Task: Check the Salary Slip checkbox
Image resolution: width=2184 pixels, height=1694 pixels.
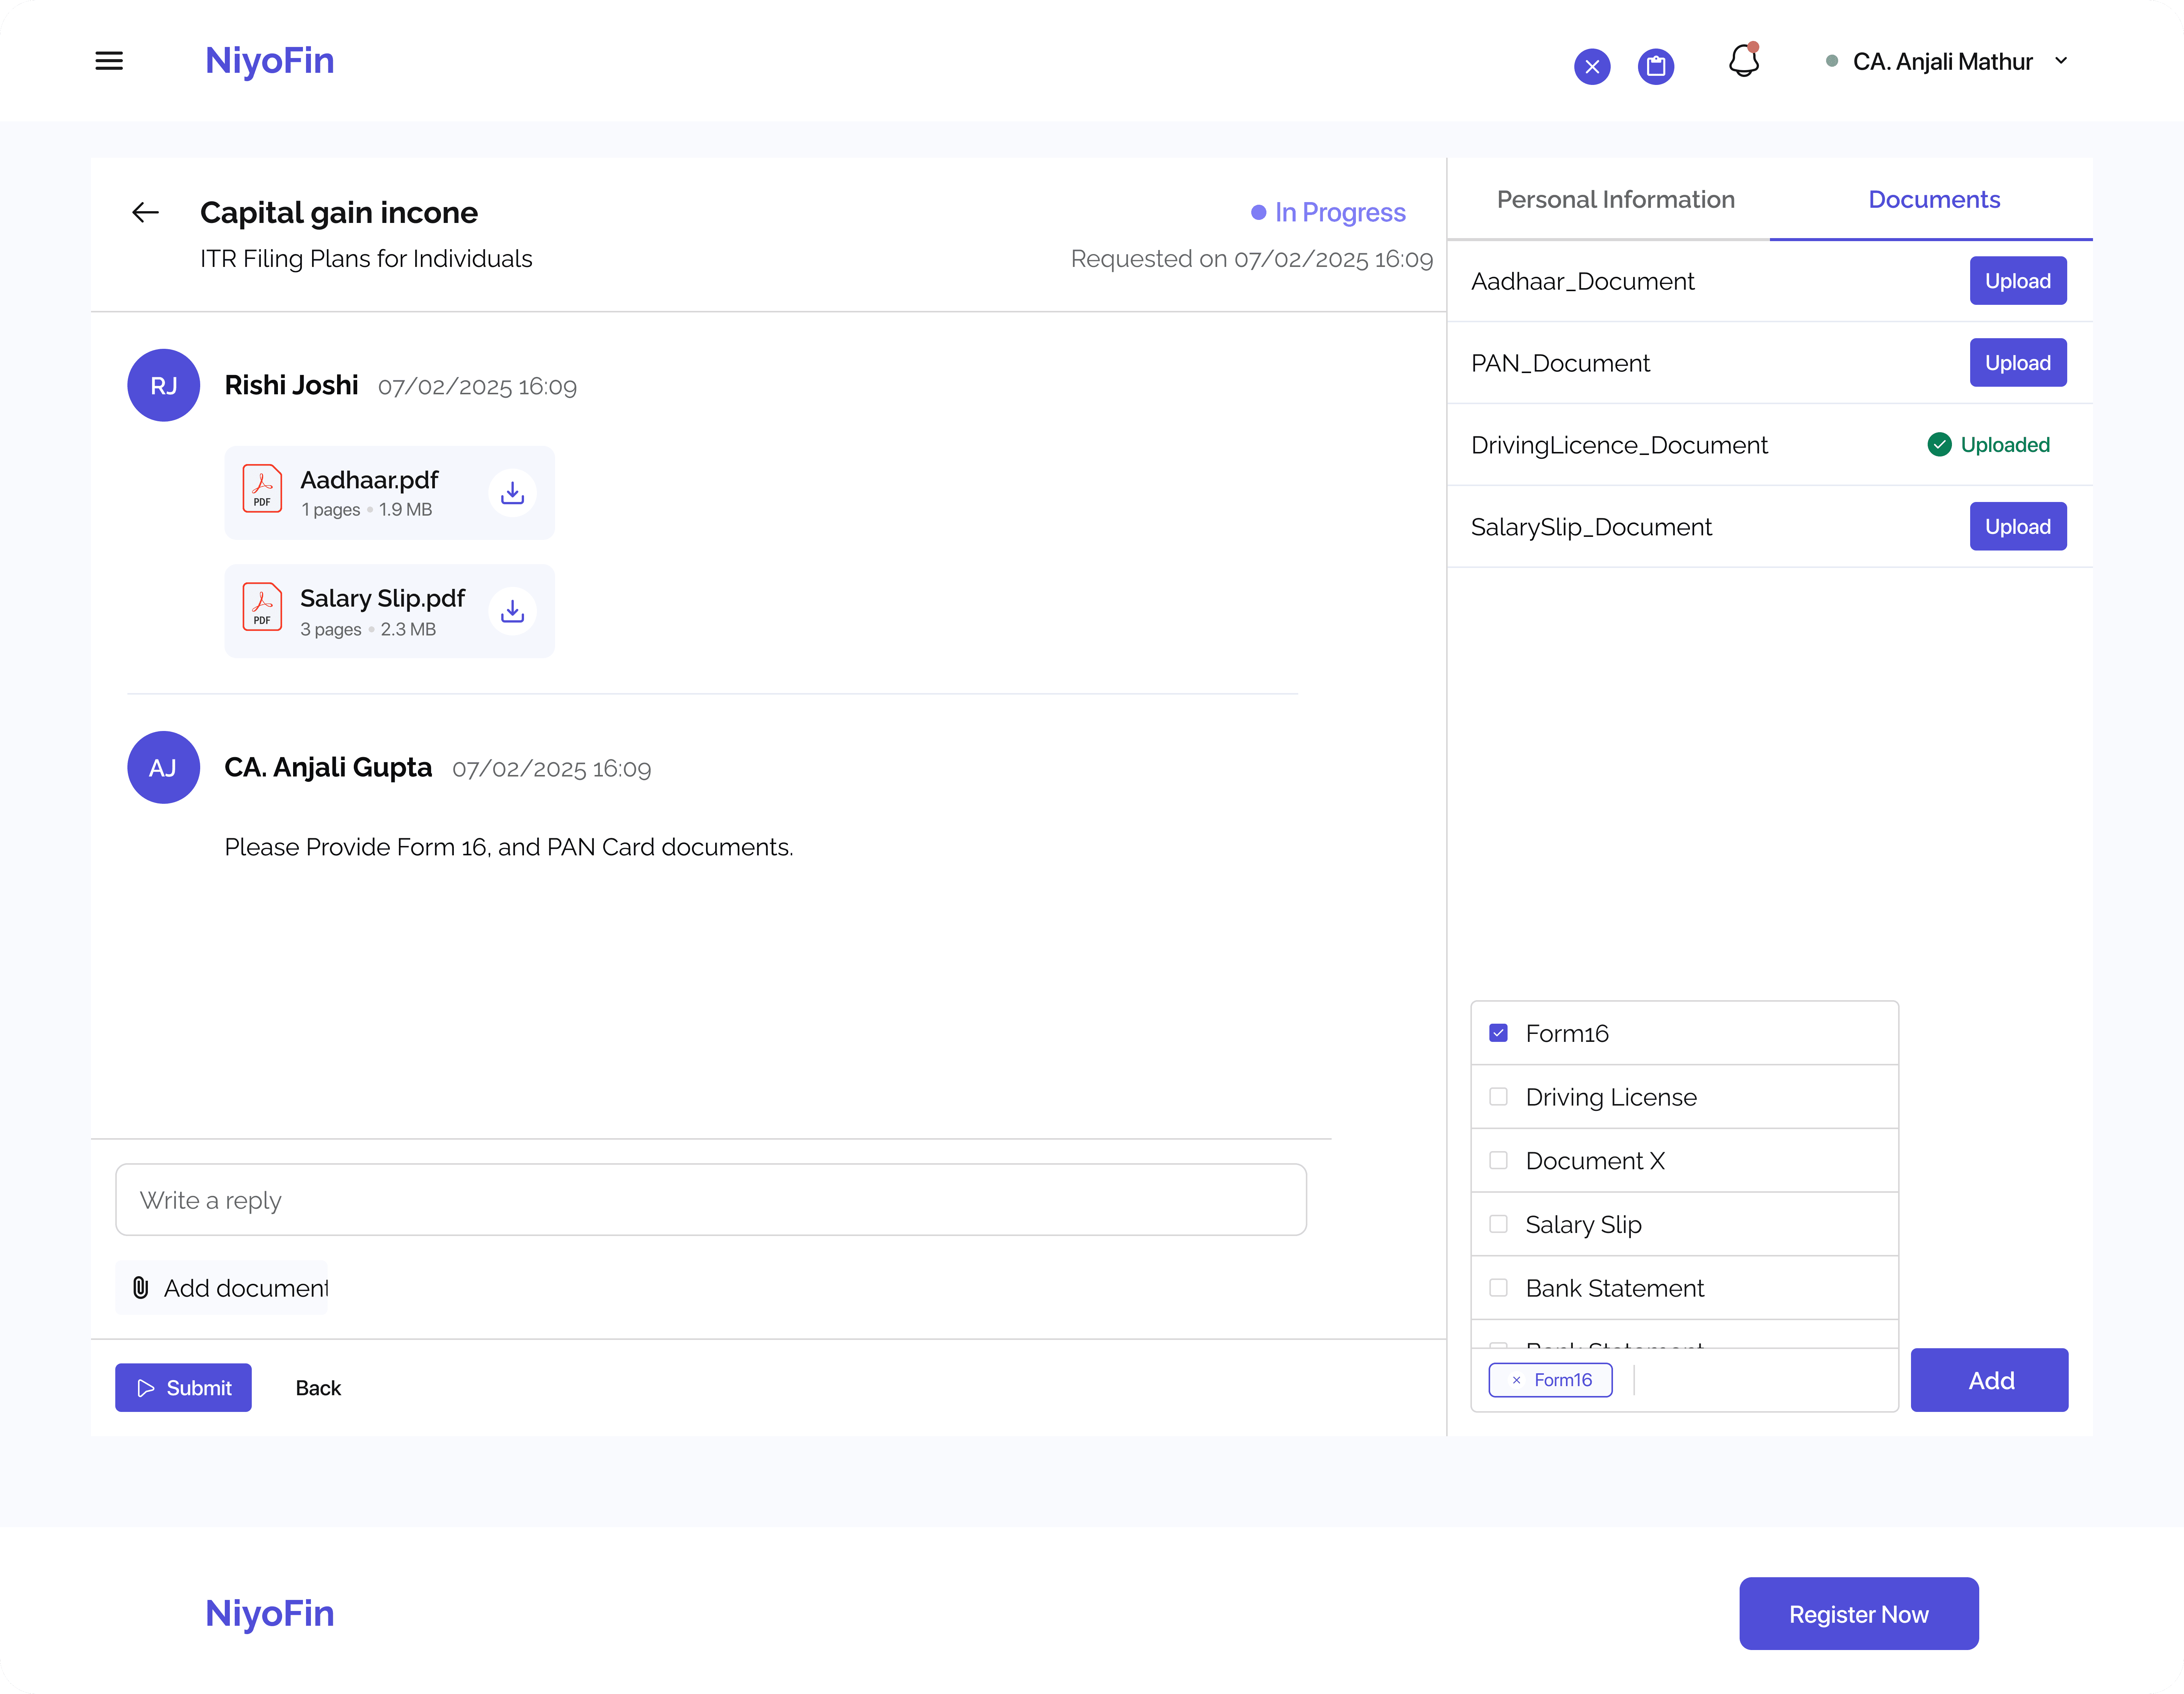Action: pyautogui.click(x=1498, y=1224)
